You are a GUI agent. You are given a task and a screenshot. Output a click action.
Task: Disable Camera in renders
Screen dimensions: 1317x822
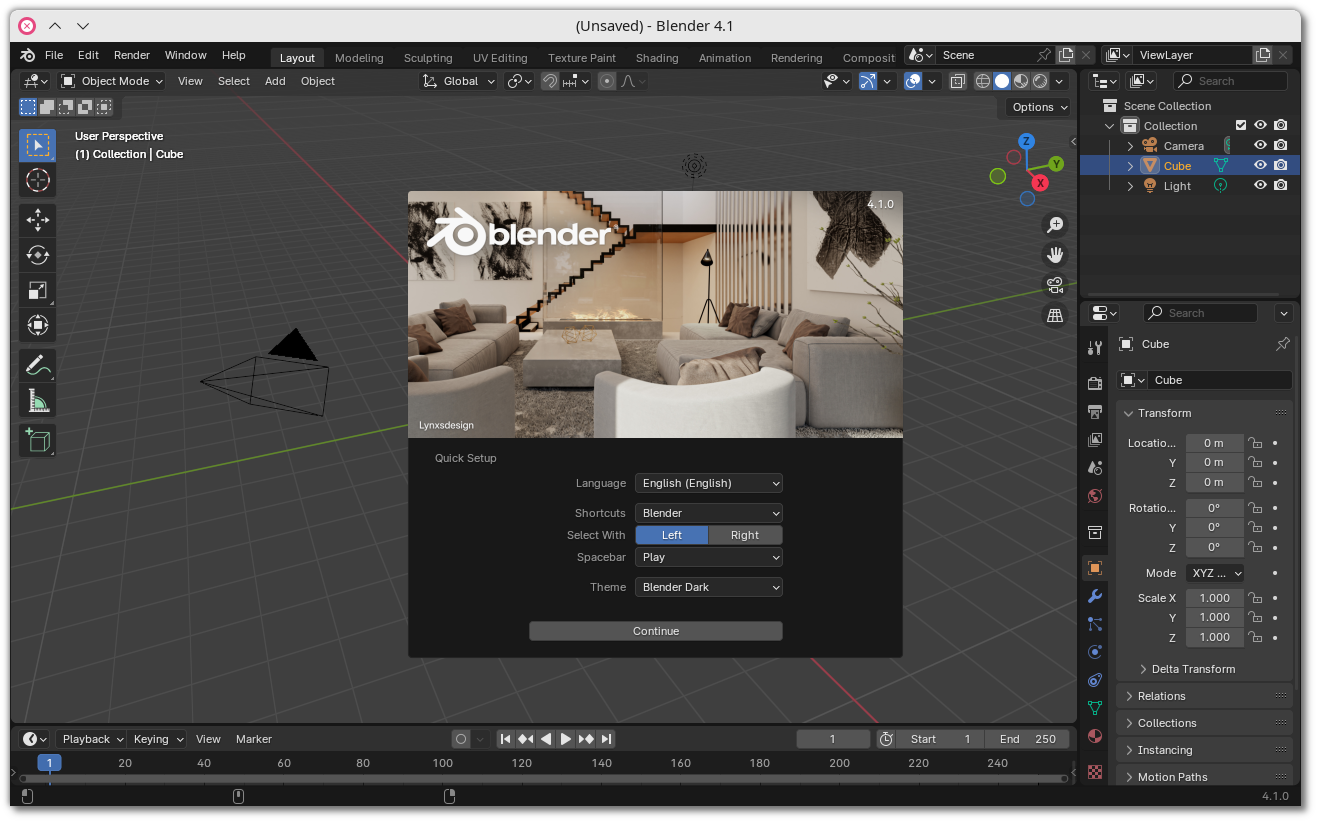coord(1281,146)
